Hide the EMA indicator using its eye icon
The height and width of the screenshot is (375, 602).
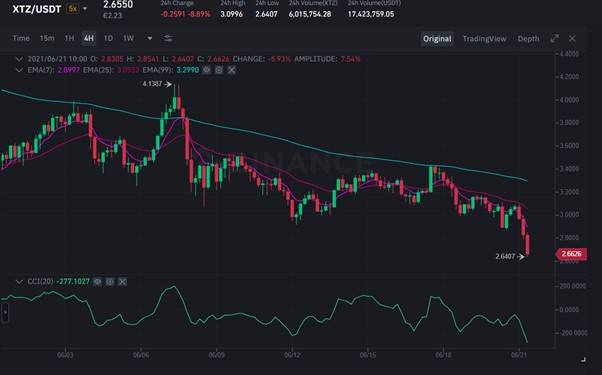point(207,70)
